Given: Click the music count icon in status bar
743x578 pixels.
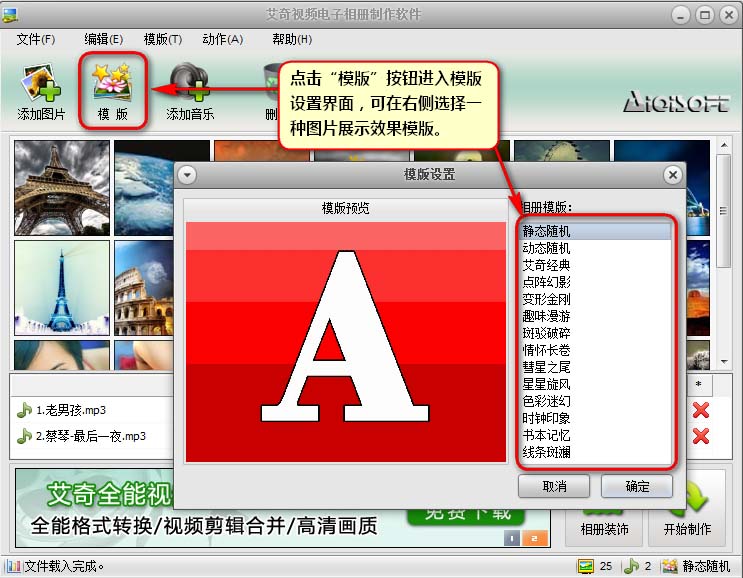Looking at the screenshot, I should click(x=631, y=566).
